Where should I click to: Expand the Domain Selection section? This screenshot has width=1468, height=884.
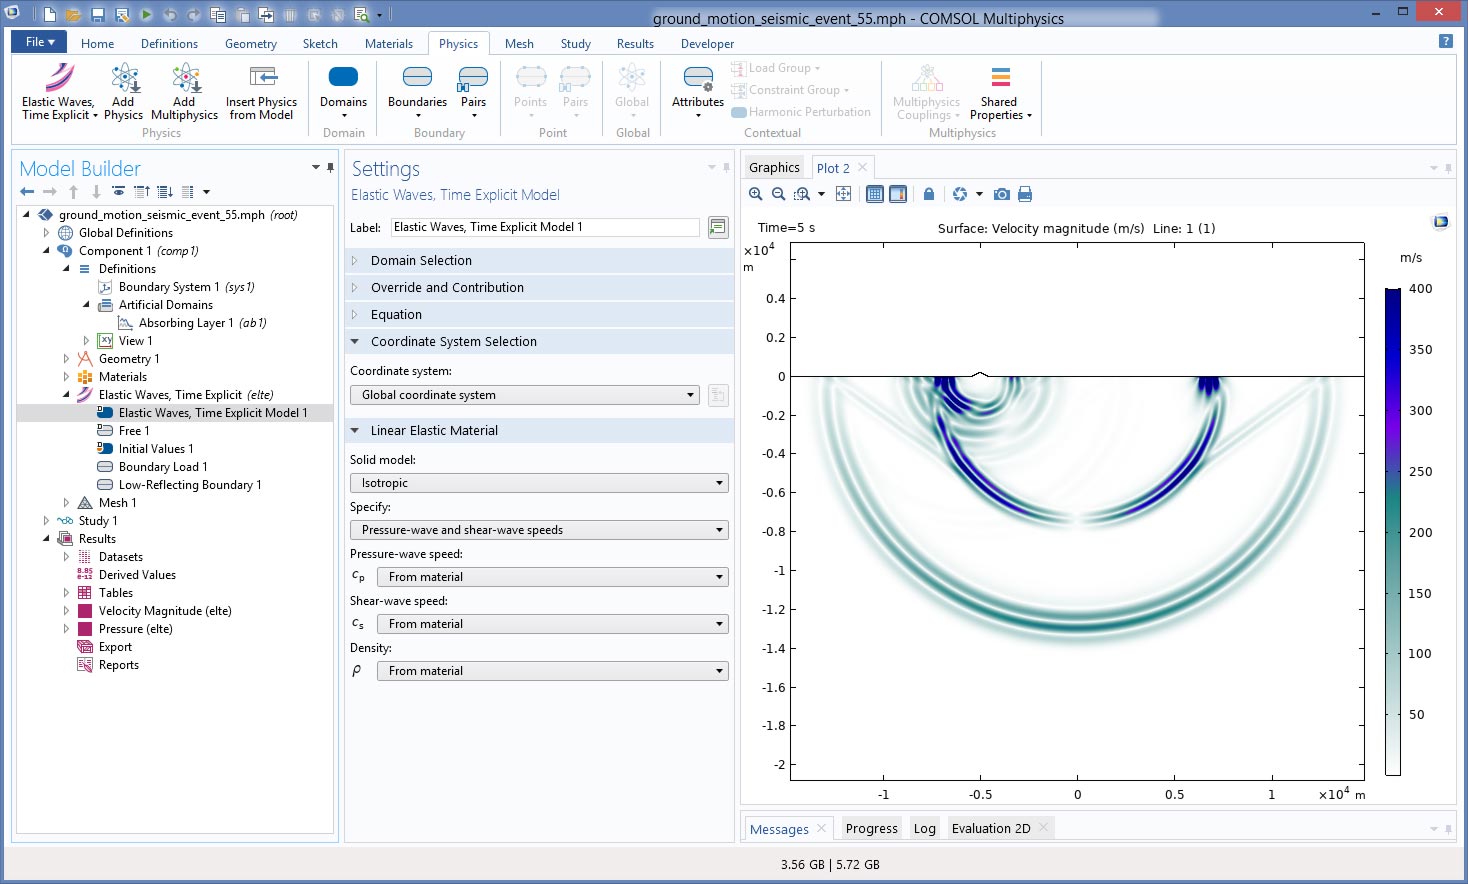pyautogui.click(x=421, y=260)
